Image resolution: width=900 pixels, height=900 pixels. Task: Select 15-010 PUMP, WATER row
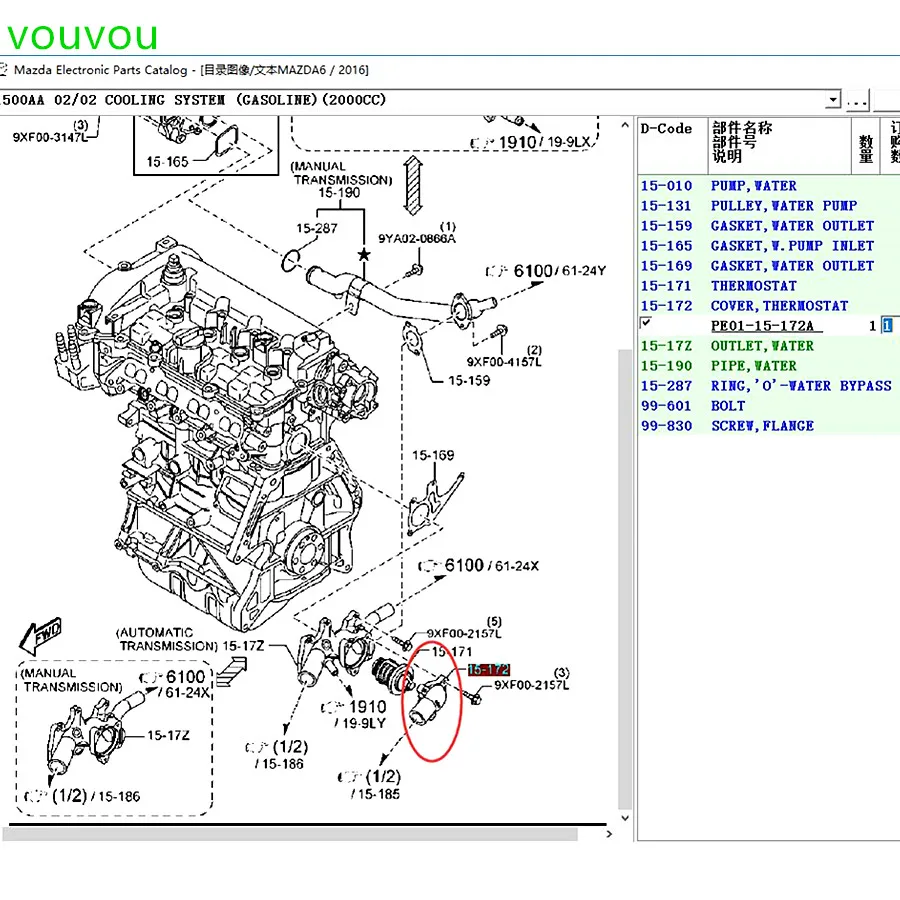coord(769,185)
